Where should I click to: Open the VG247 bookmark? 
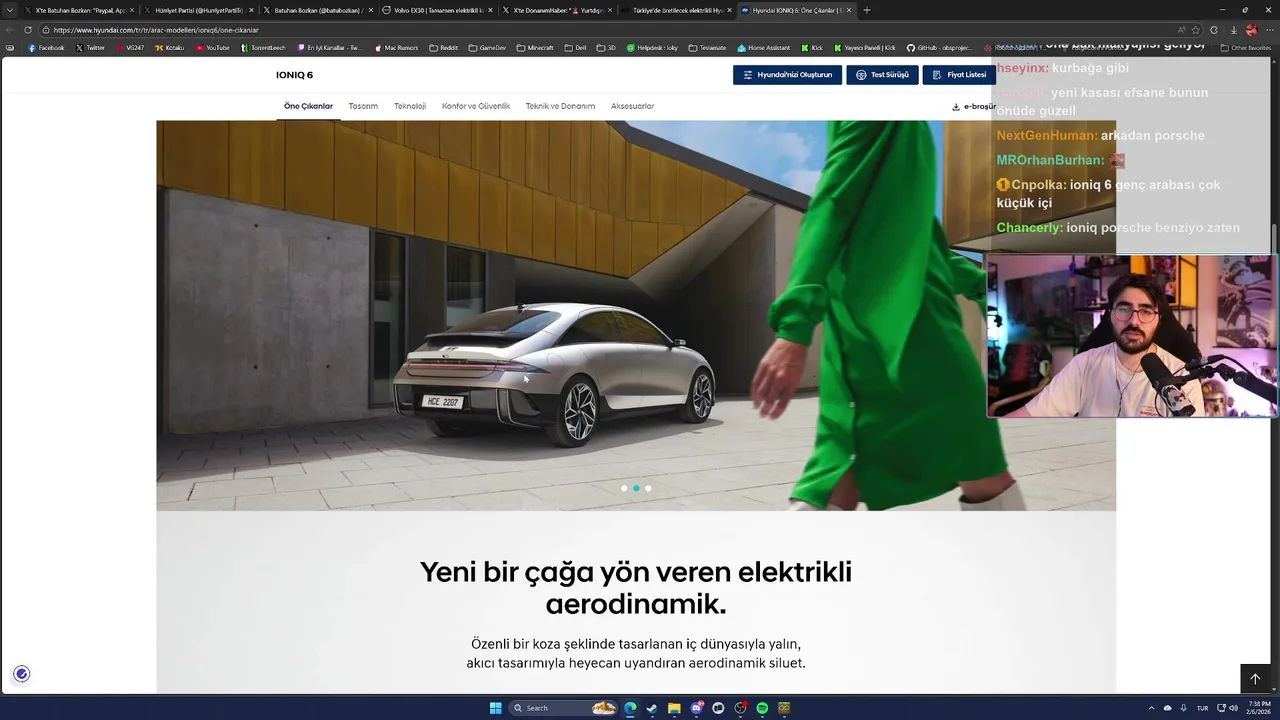click(x=130, y=47)
